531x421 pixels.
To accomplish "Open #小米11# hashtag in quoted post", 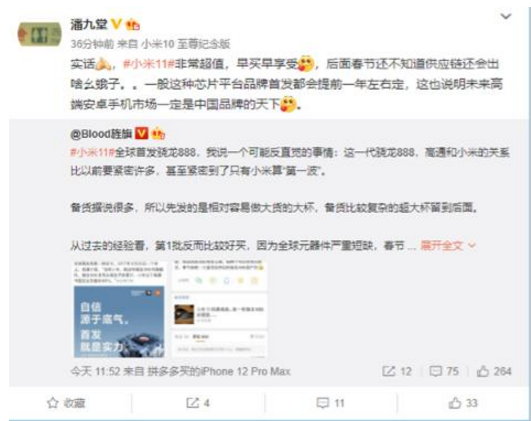I will coord(92,152).
